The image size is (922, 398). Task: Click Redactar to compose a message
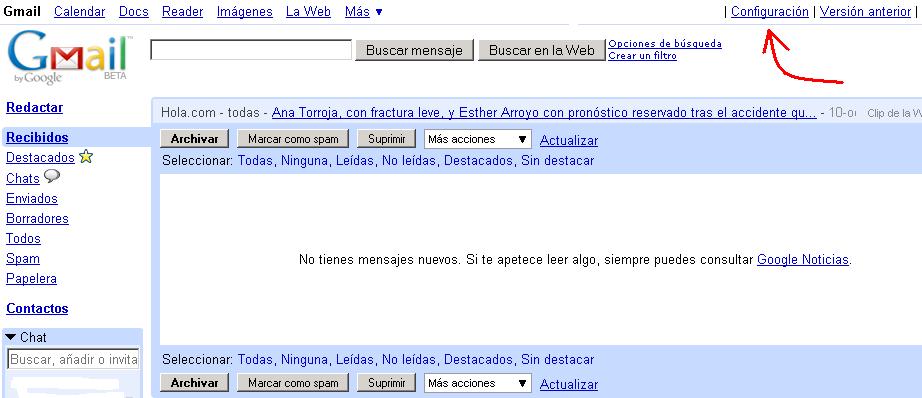(34, 108)
